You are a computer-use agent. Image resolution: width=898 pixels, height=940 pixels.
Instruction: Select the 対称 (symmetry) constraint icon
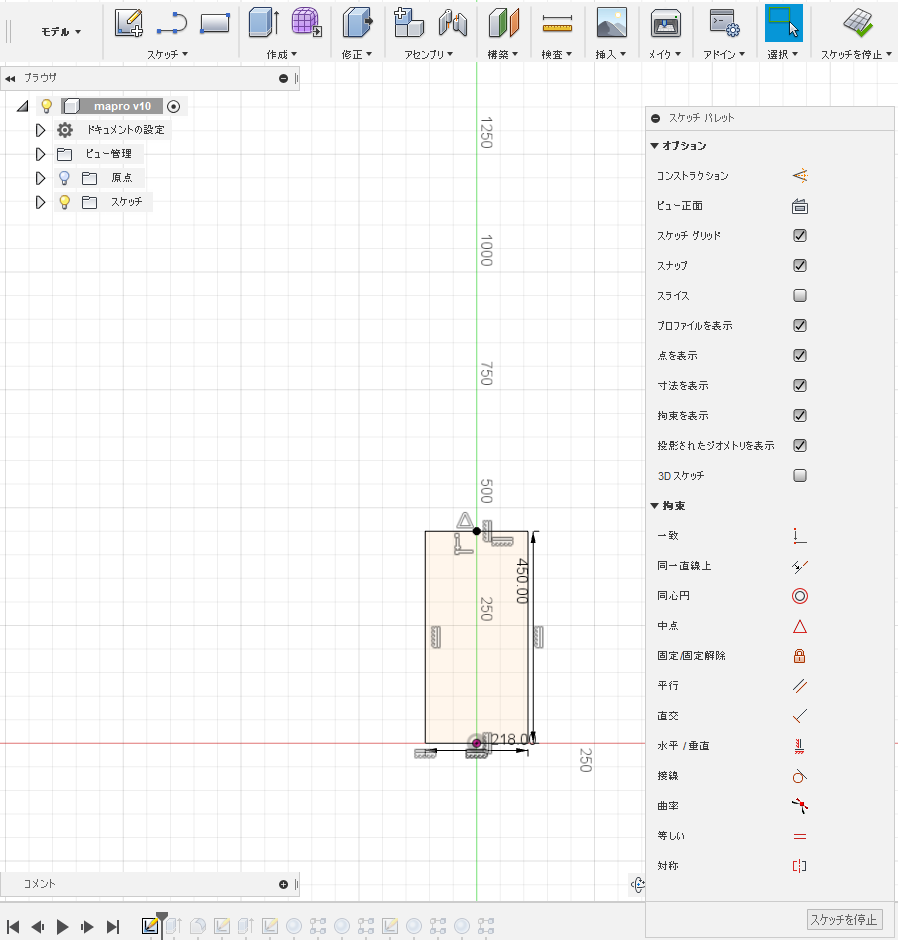(x=797, y=866)
